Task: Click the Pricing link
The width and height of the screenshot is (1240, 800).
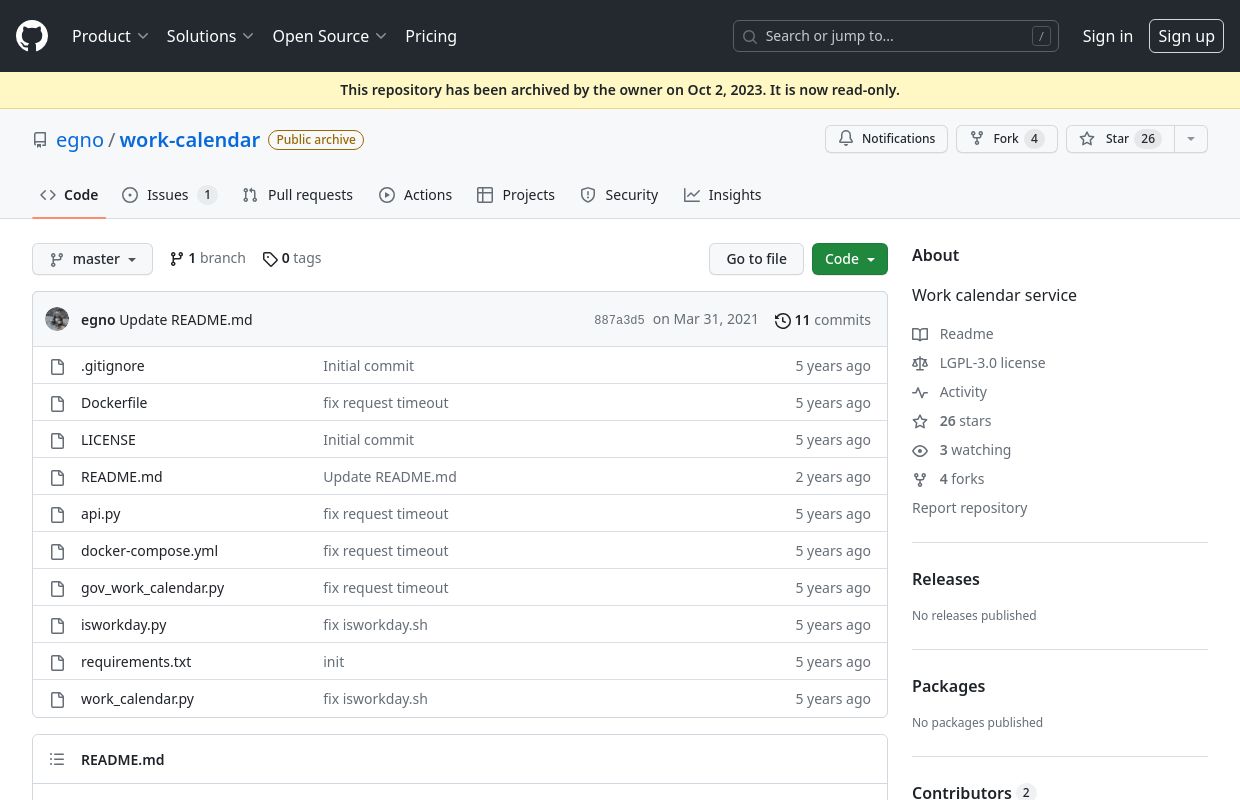Action: 431,36
